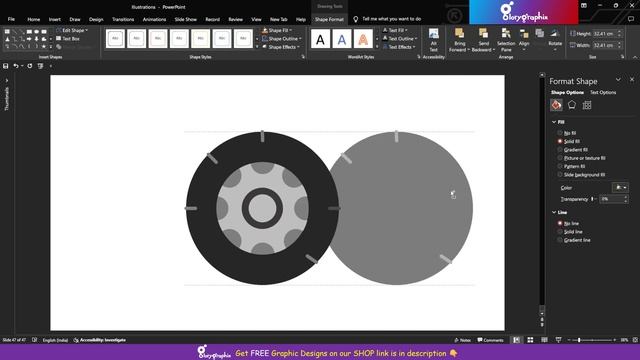Click the Undo arrow icon

point(16,66)
